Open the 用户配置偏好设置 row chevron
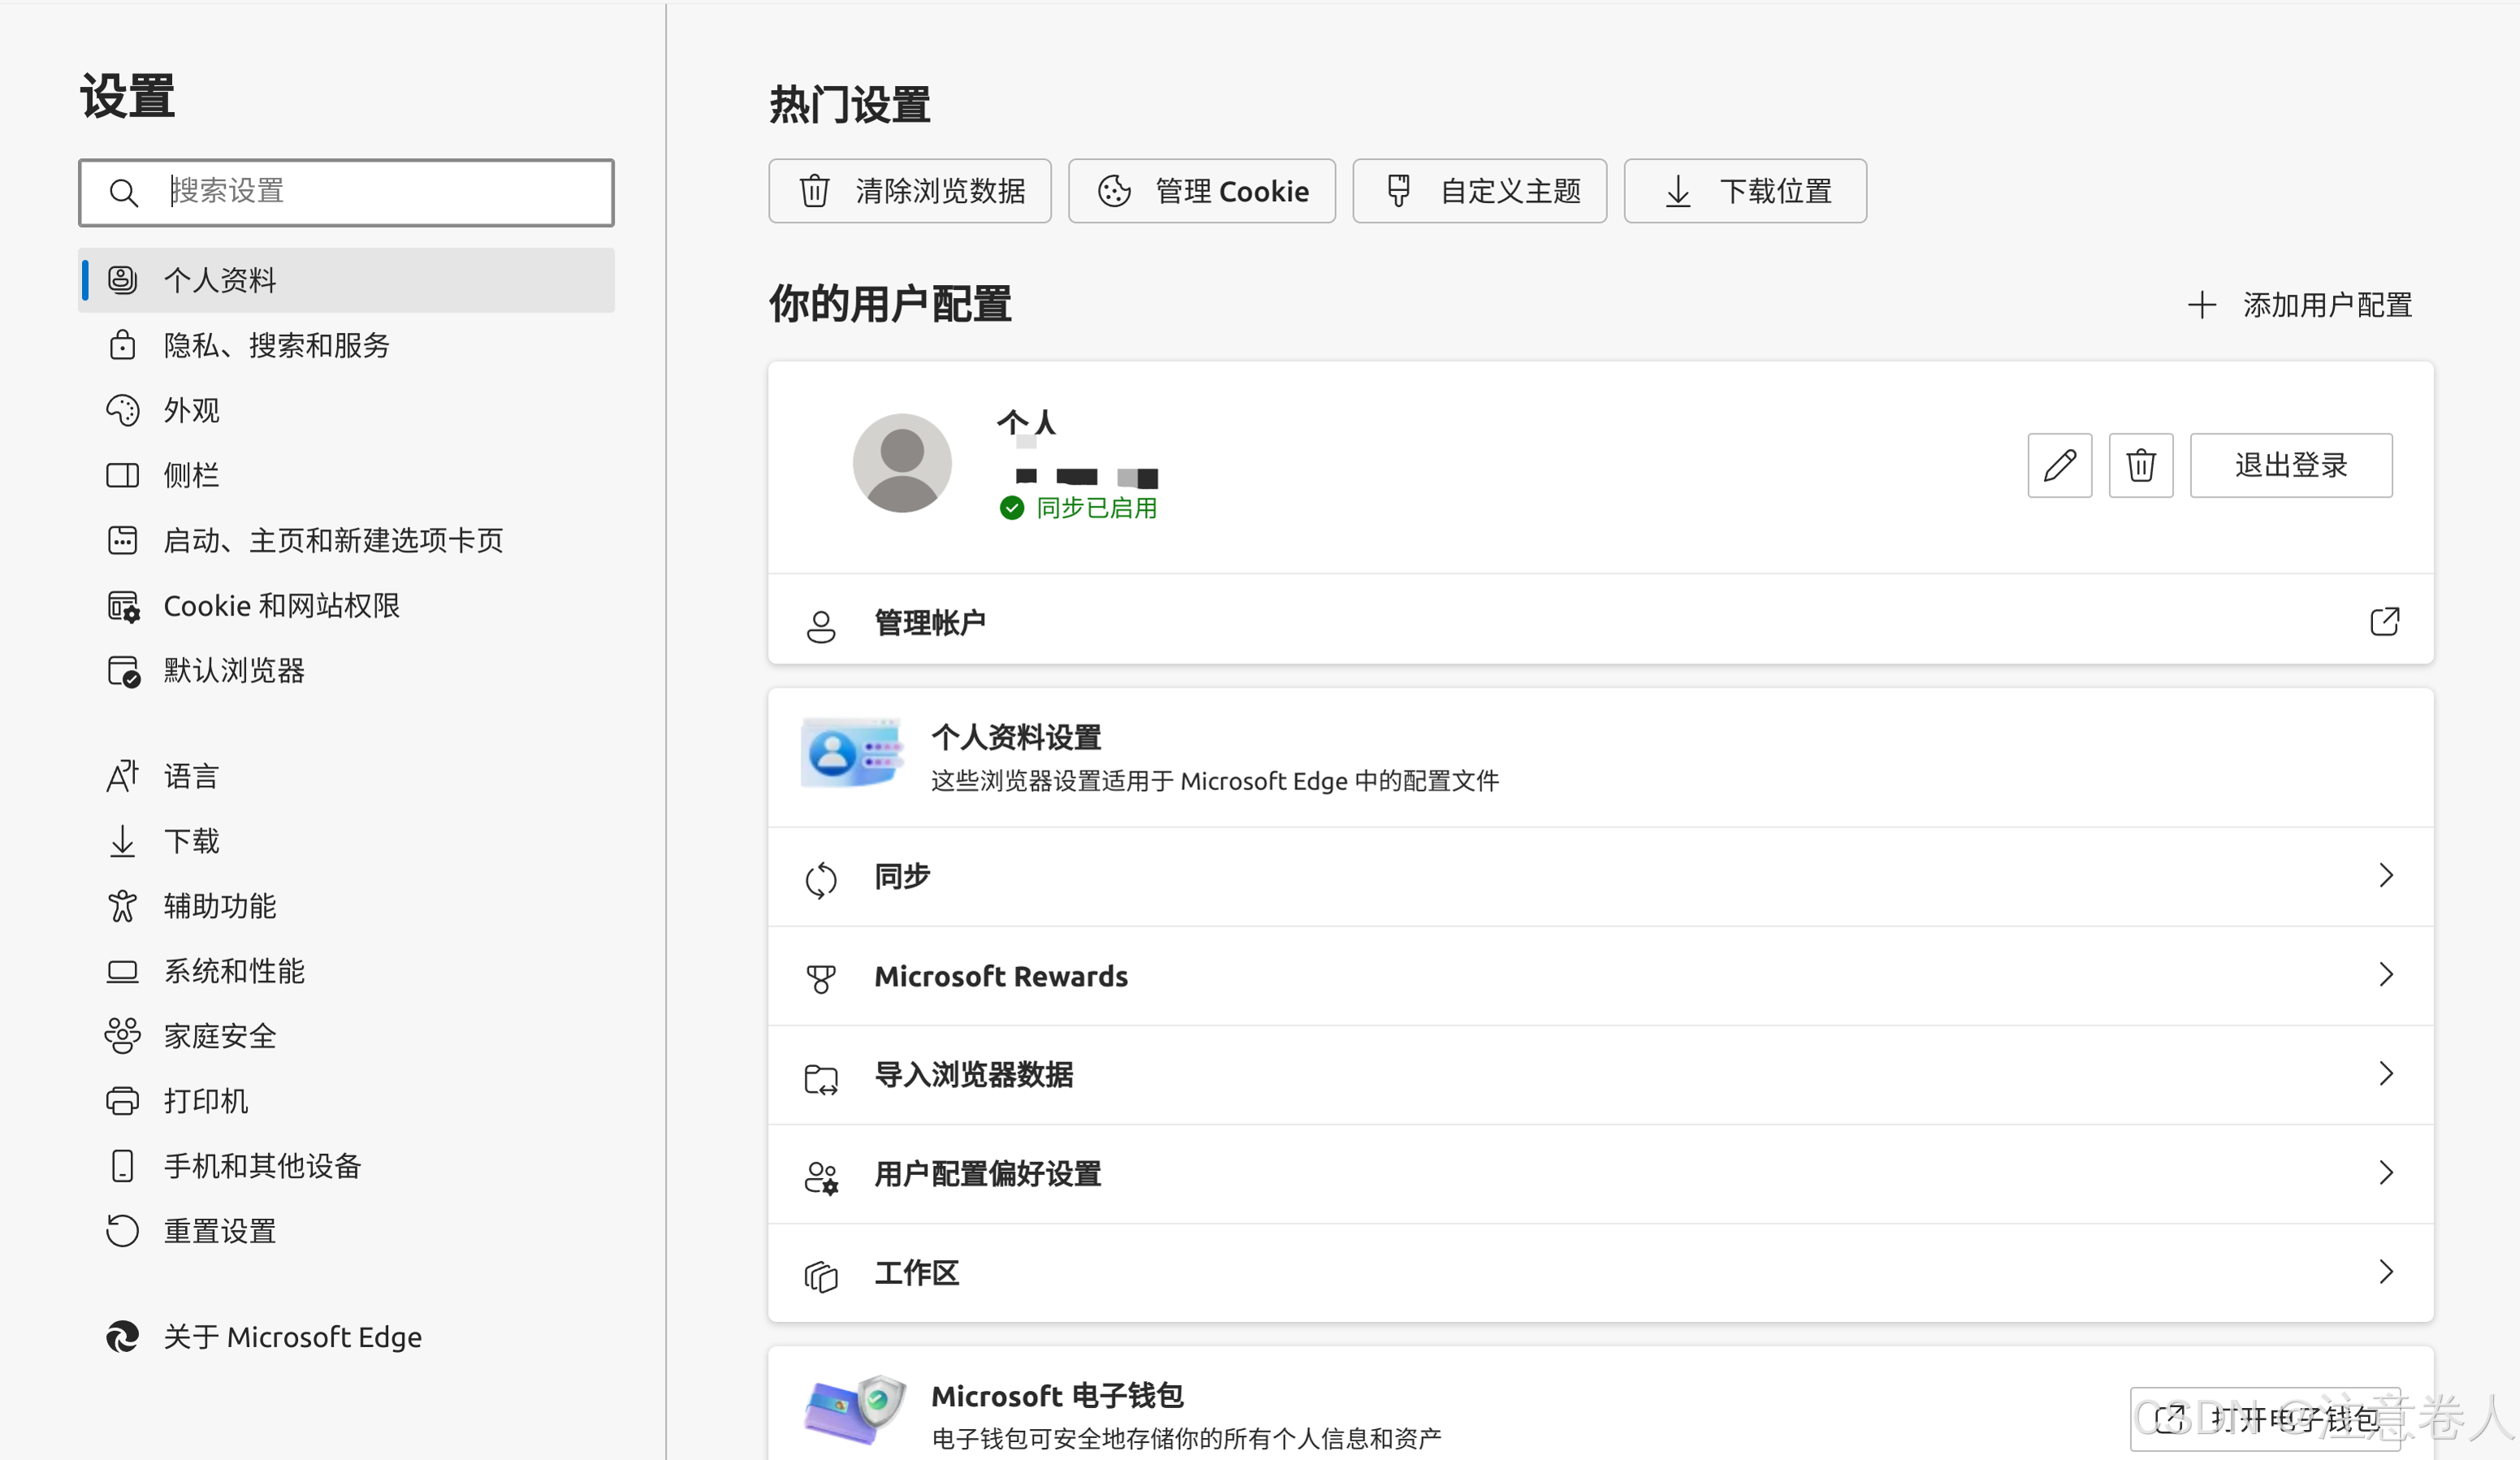The height and width of the screenshot is (1460, 2520). (x=2385, y=1172)
